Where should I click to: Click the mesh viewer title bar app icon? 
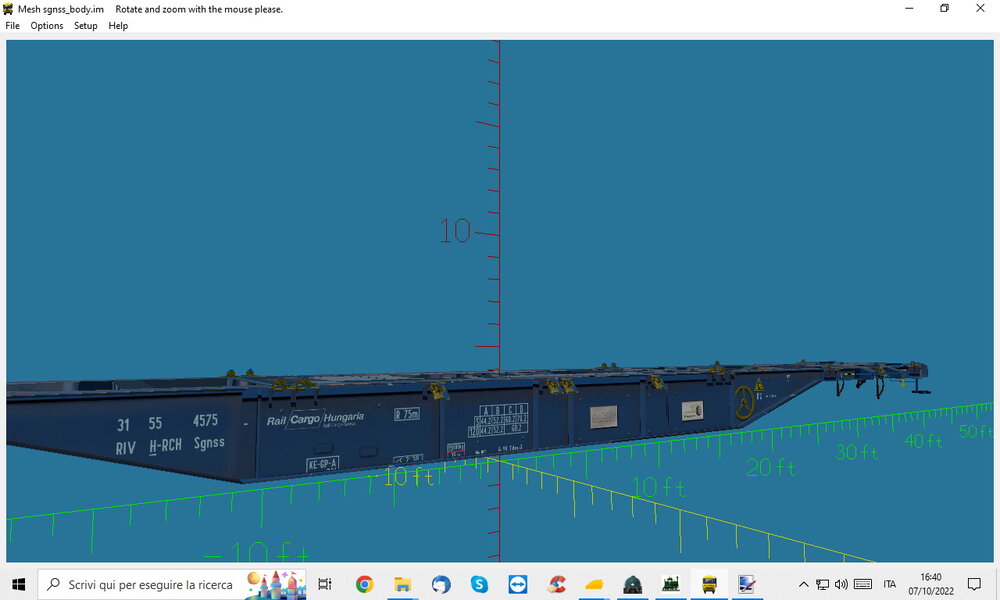[8, 9]
